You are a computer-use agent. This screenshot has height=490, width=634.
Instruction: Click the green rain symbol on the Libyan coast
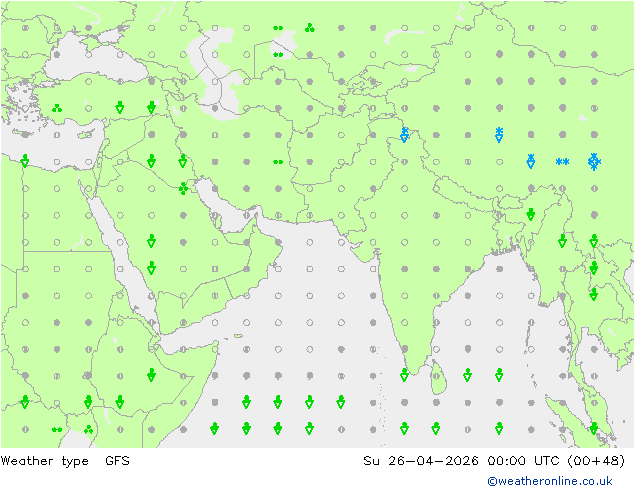[25, 161]
